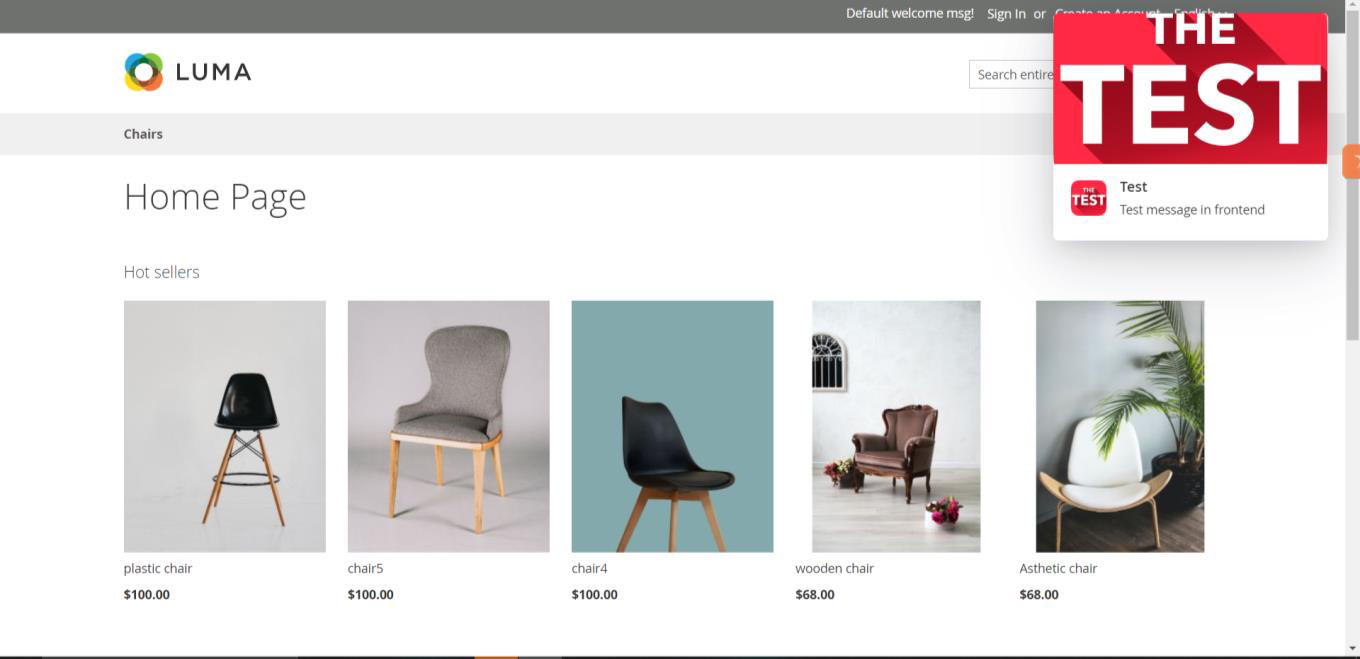Click the chair5 product name link
This screenshot has height=659, width=1360.
[366, 568]
